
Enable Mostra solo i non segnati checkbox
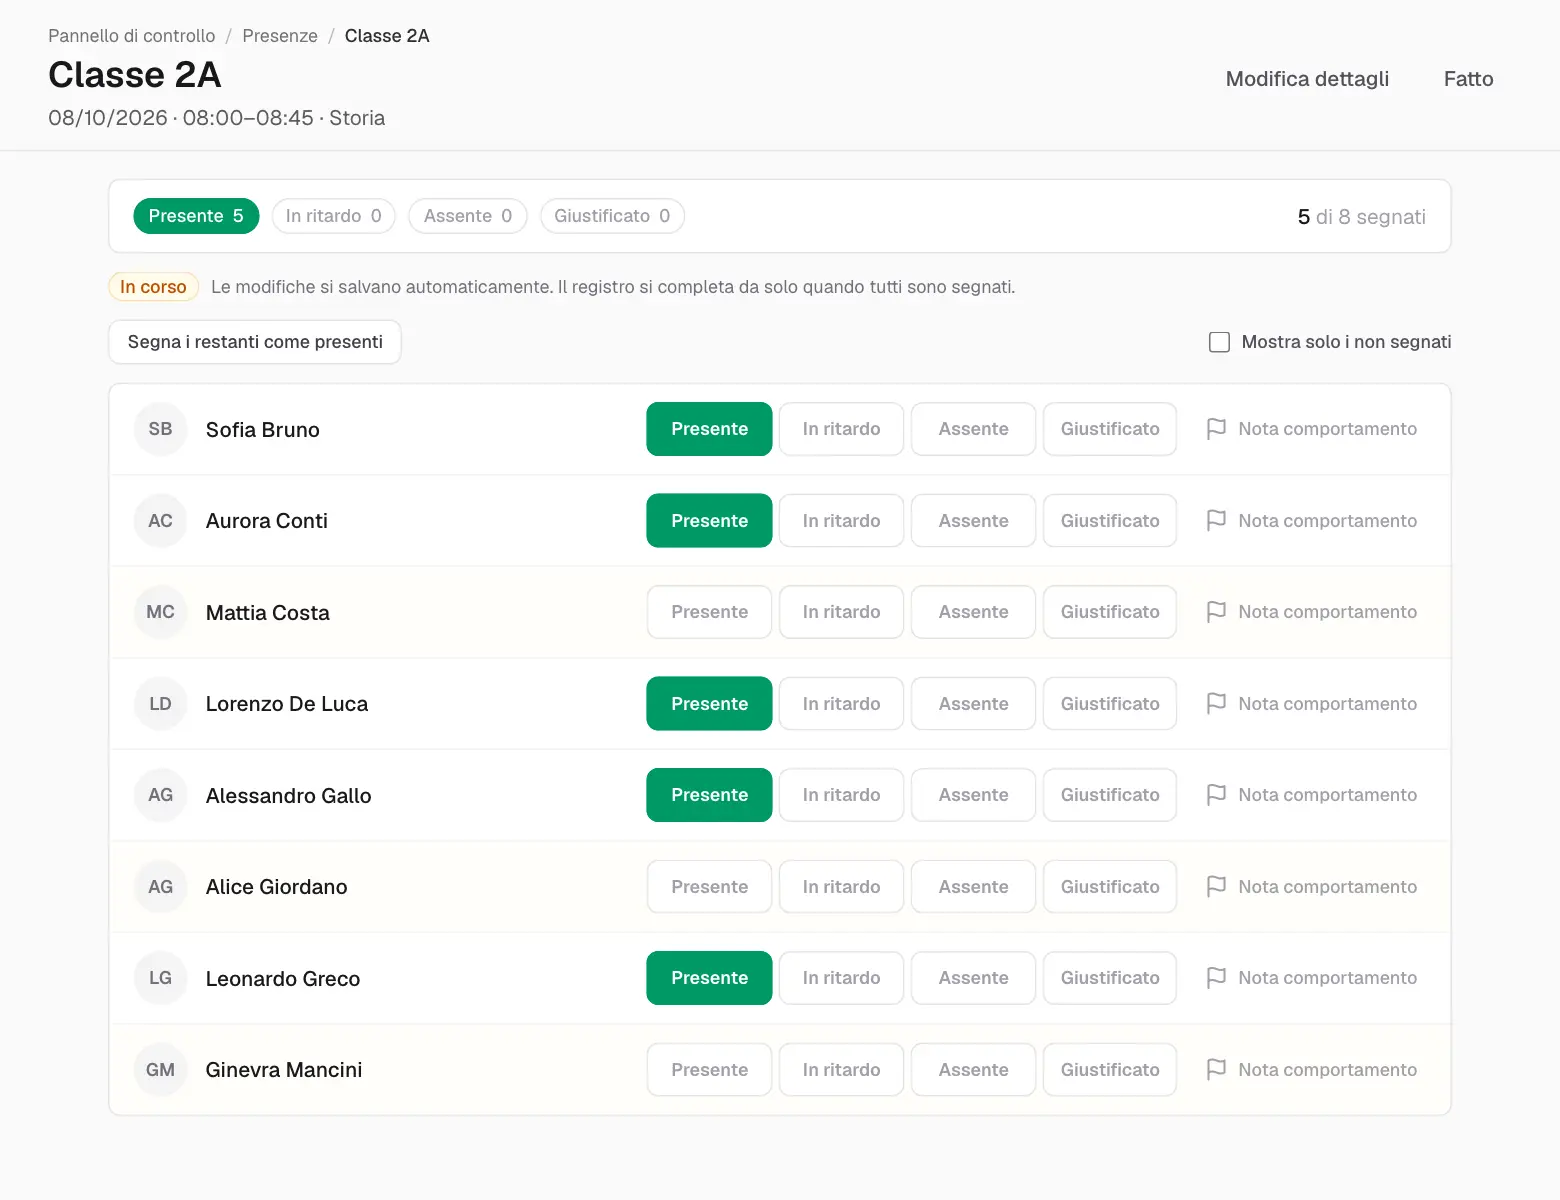[1219, 342]
